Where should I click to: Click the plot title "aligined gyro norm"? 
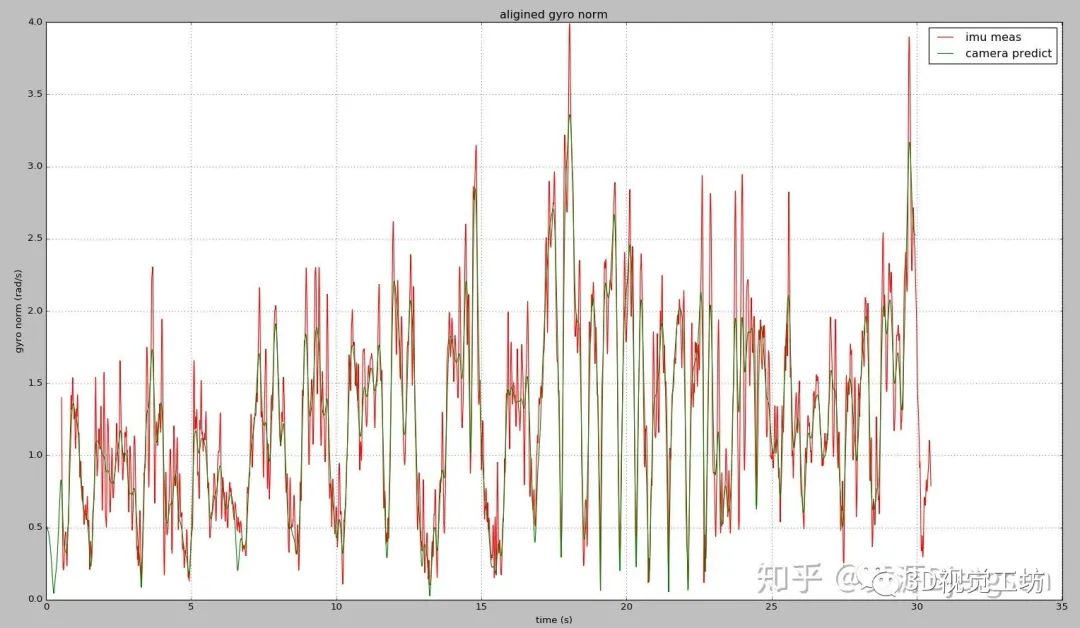tap(553, 14)
